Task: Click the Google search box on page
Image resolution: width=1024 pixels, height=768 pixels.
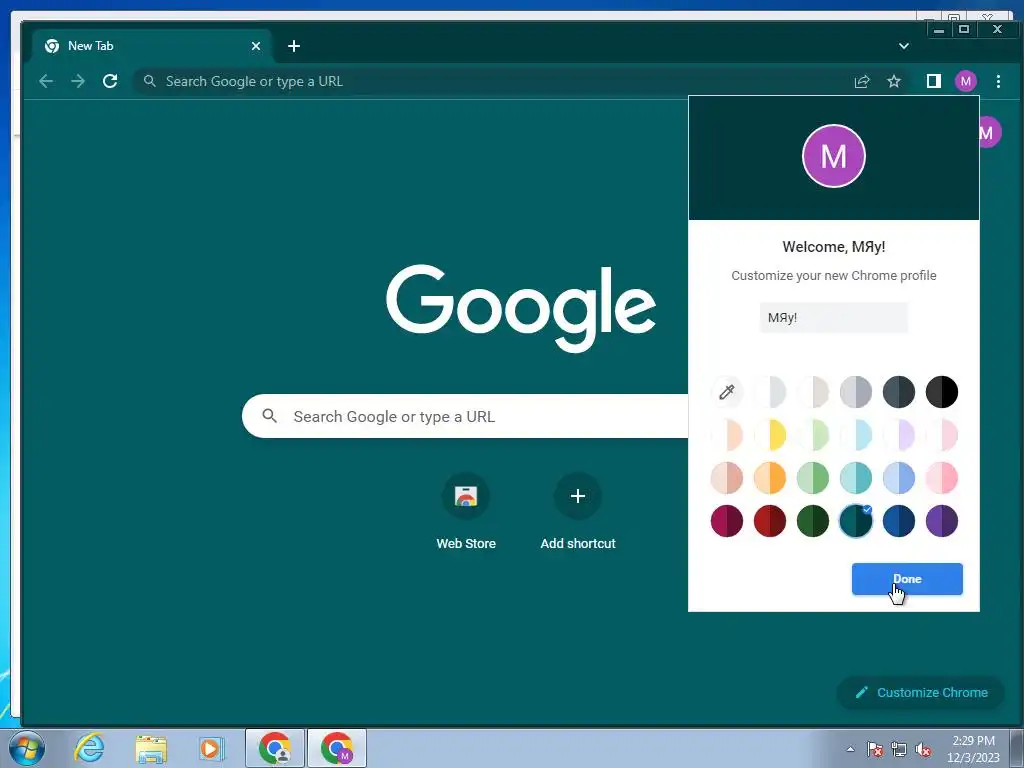Action: tap(465, 416)
